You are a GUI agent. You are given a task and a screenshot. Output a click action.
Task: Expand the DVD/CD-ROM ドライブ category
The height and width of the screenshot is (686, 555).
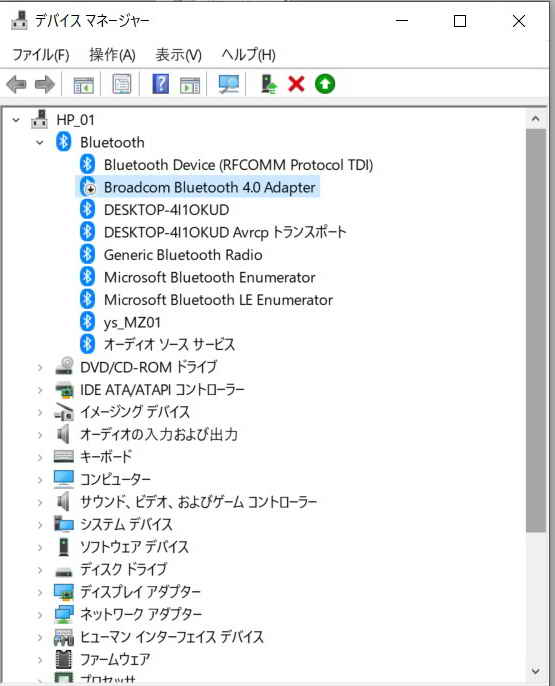[x=40, y=367]
